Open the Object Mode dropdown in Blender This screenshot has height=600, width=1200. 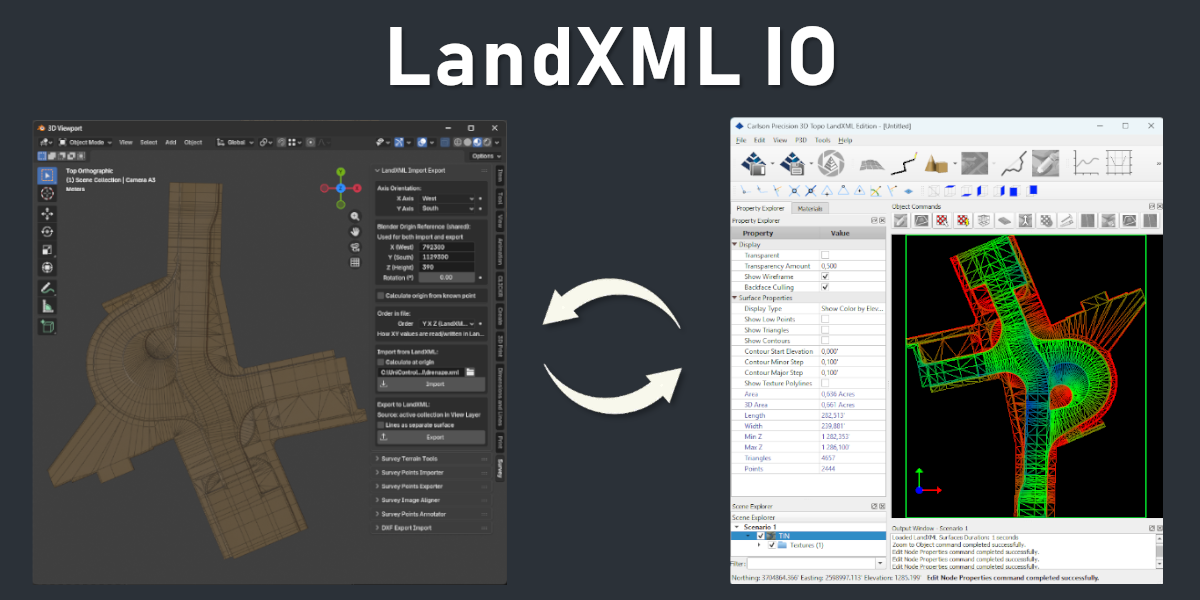point(85,142)
